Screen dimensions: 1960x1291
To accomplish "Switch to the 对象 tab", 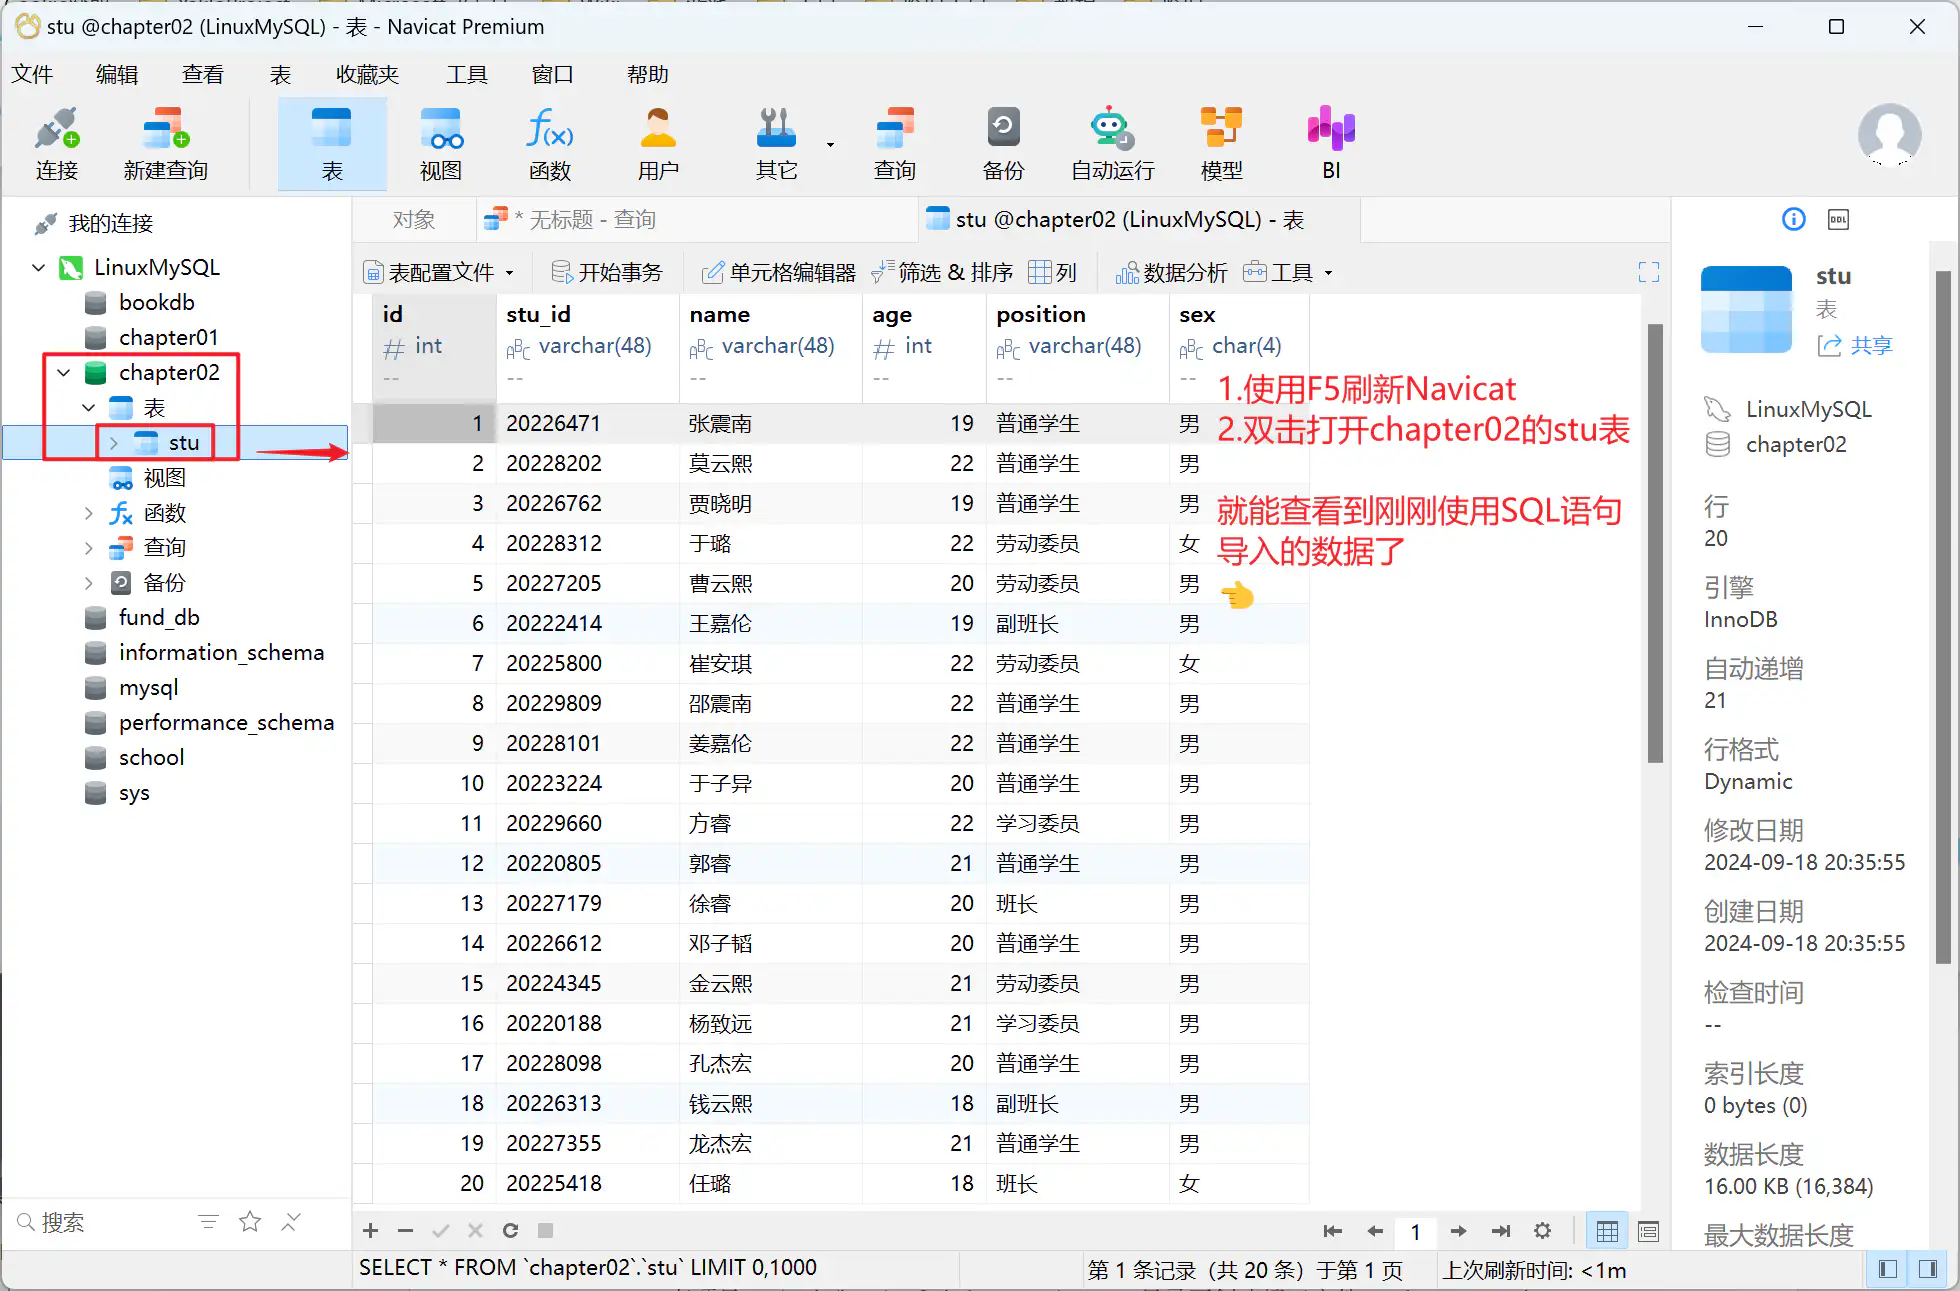I will (414, 220).
